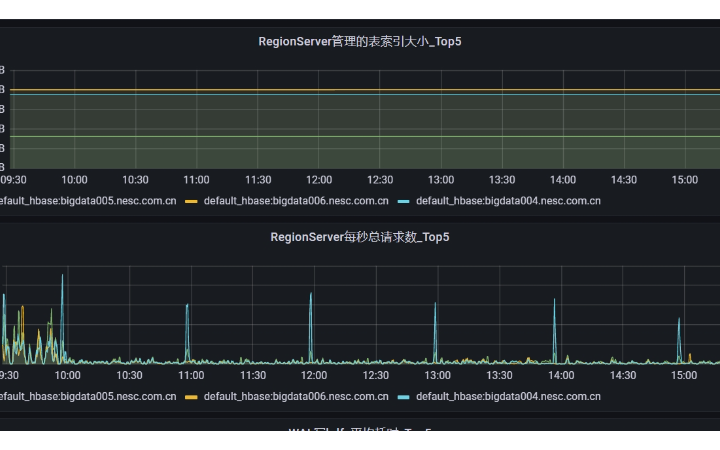Image resolution: width=720 pixels, height=450 pixels.
Task: Click yellow swatch for bigdata006 in index size legend
Action: click(x=191, y=202)
